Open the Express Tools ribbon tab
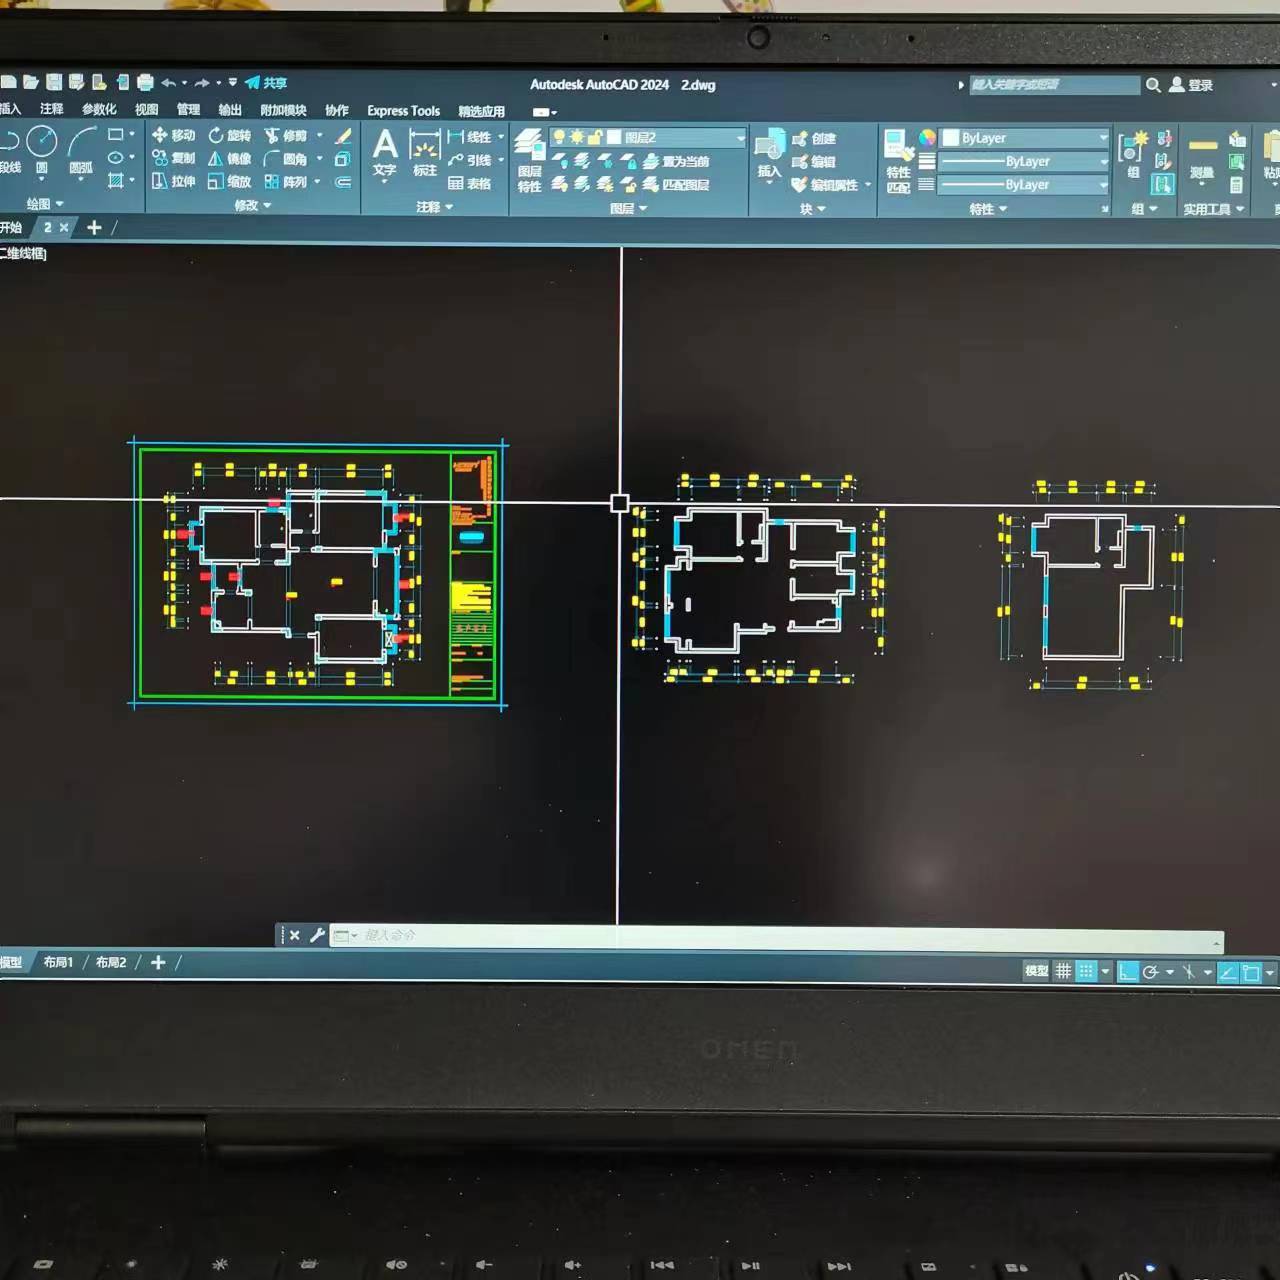The width and height of the screenshot is (1280, 1280). click(403, 111)
